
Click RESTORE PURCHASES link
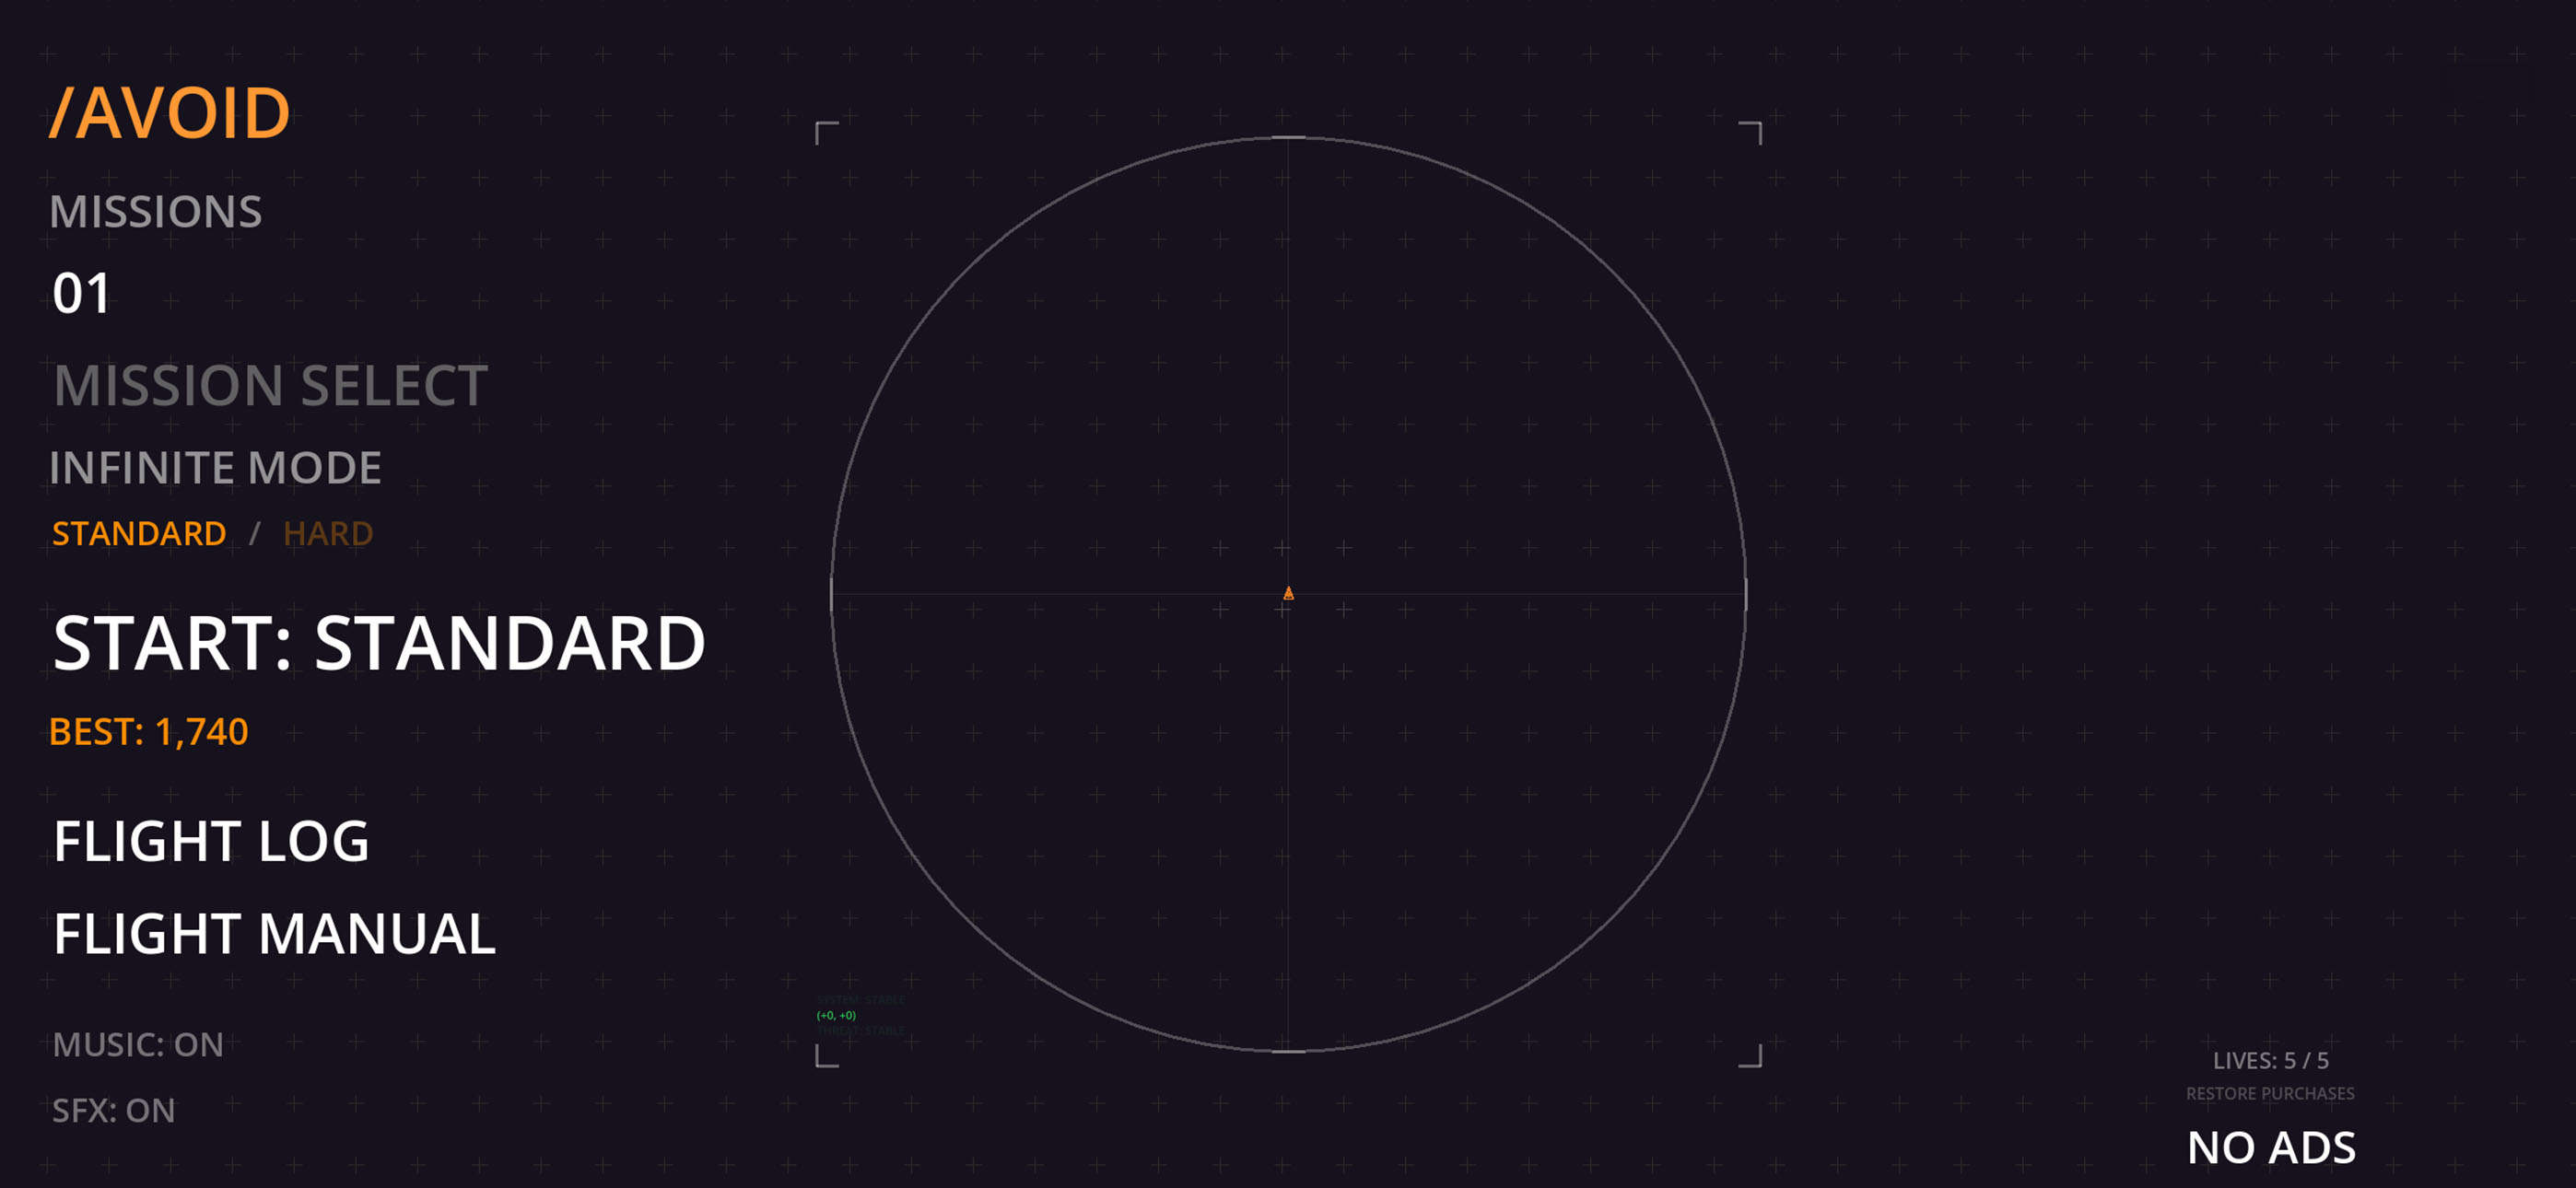pyautogui.click(x=2270, y=1094)
